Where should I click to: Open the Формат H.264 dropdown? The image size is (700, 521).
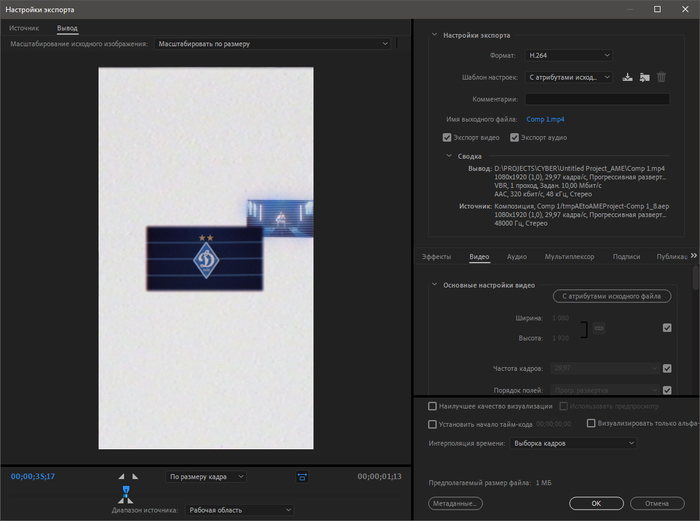point(568,55)
